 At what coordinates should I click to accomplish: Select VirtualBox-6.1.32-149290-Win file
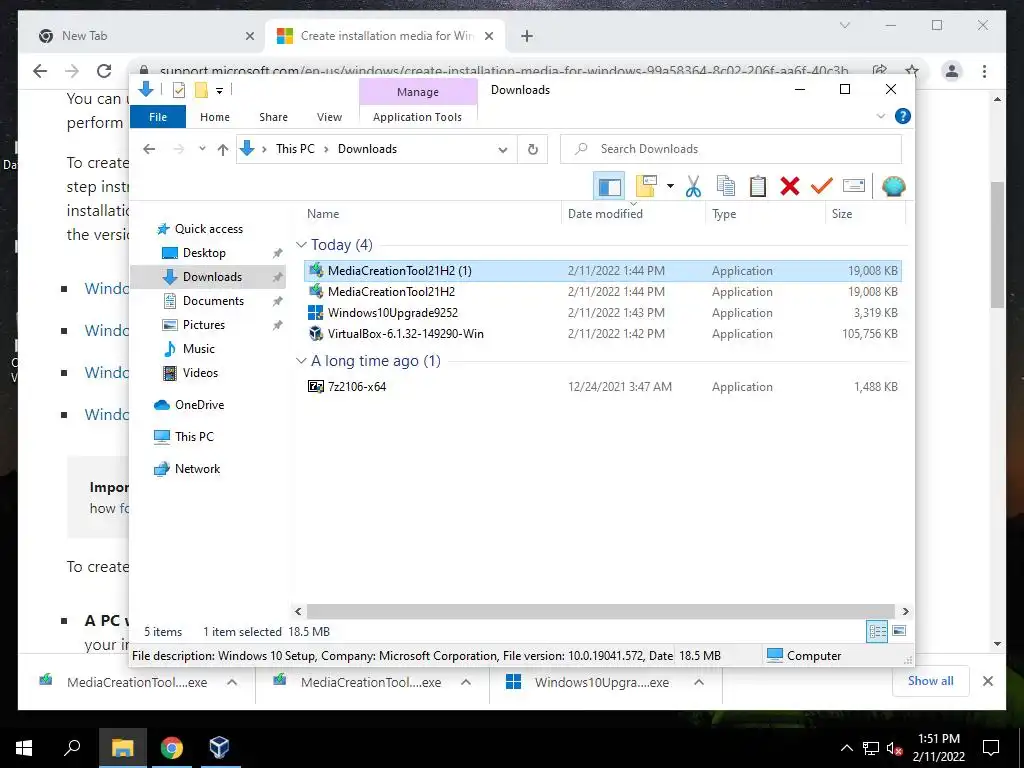coord(603,333)
